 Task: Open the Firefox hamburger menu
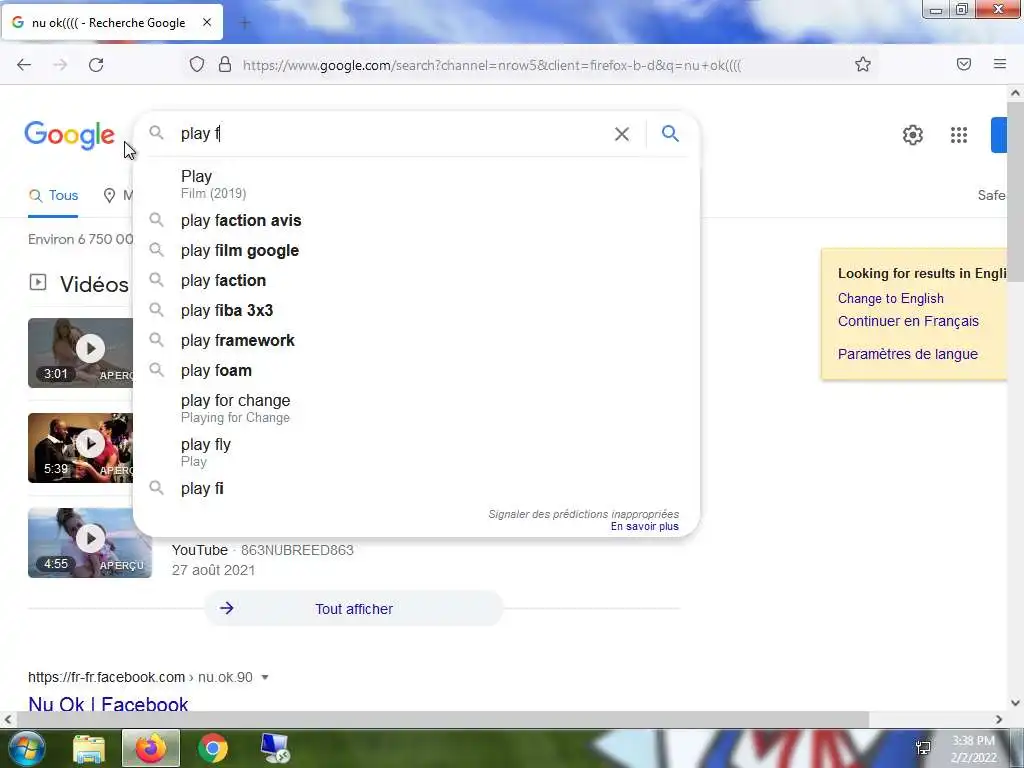coord(1000,64)
